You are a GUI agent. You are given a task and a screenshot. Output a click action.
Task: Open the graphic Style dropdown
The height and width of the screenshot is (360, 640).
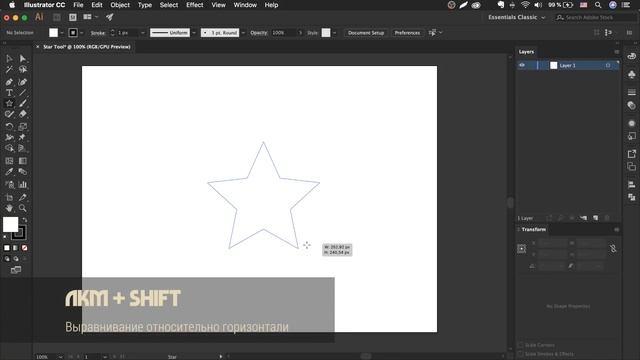[334, 33]
